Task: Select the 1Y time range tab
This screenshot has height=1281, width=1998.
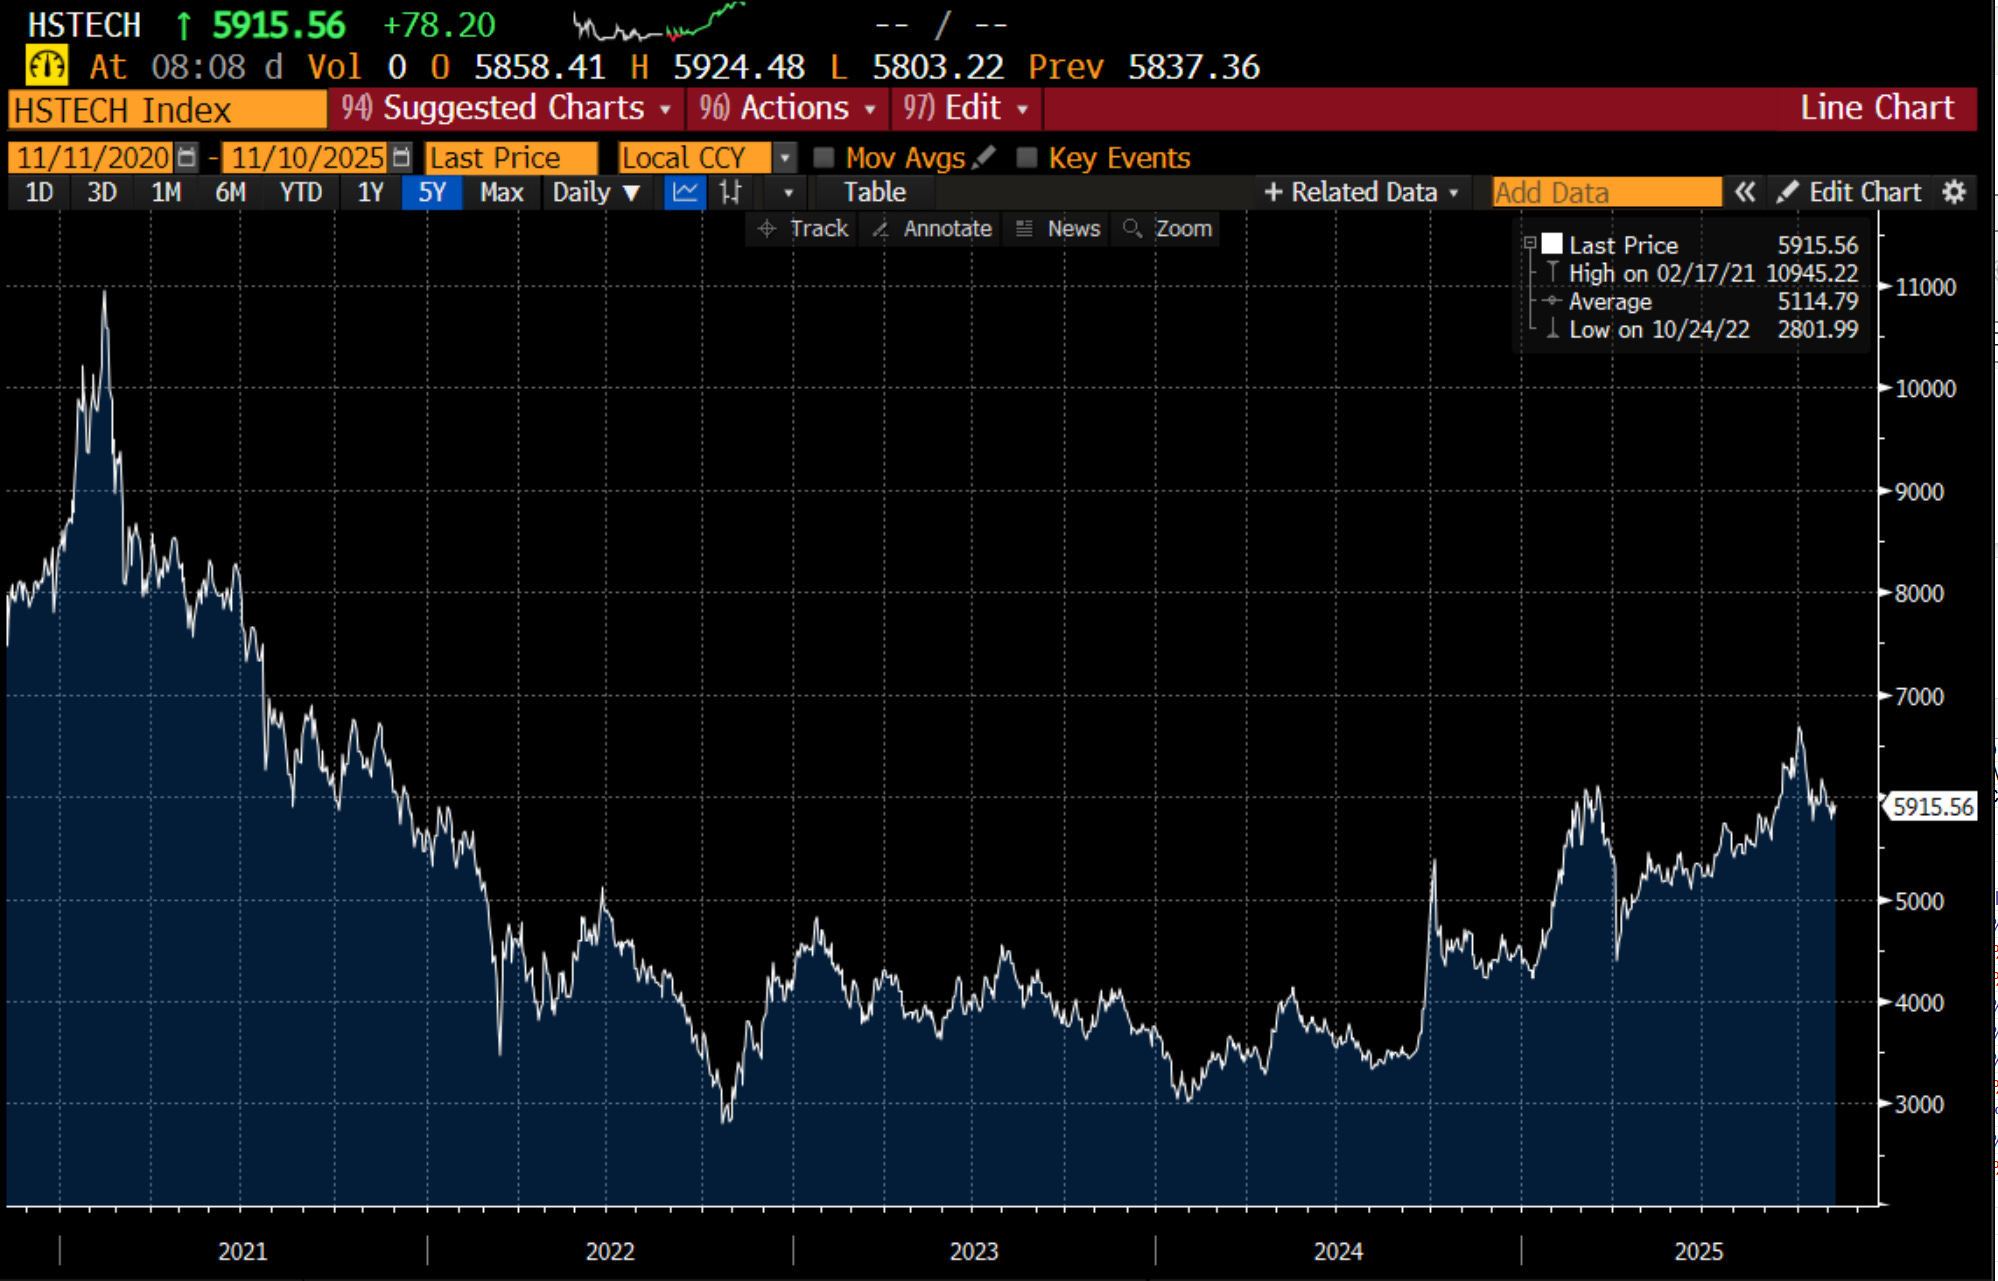Action: click(370, 192)
